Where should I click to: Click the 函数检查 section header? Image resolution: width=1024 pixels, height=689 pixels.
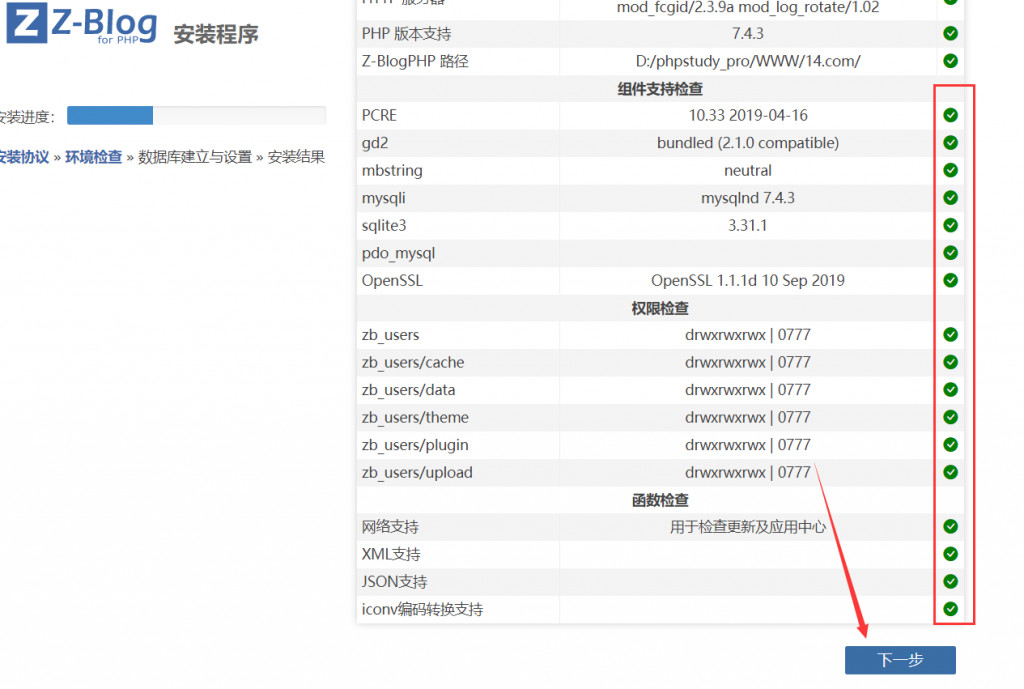(x=660, y=500)
